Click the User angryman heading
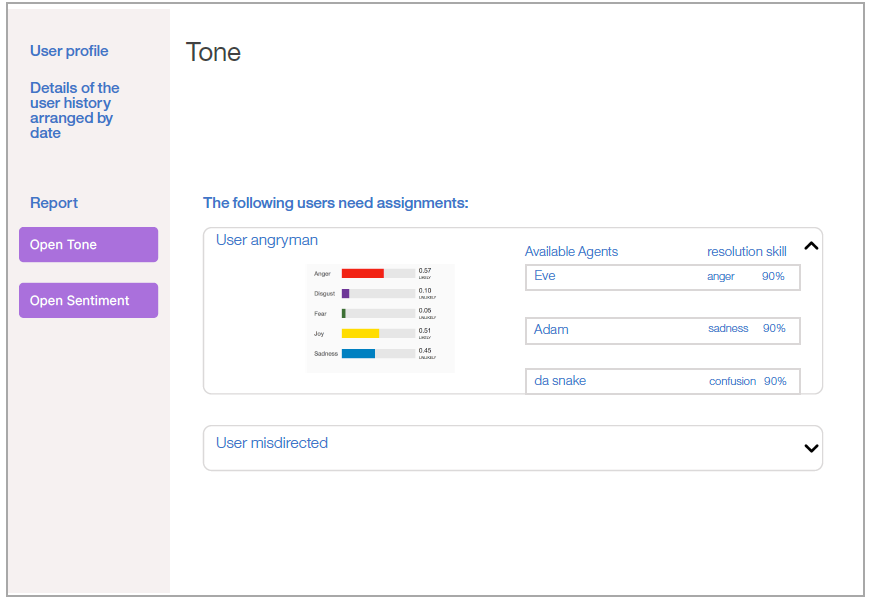 coord(267,240)
